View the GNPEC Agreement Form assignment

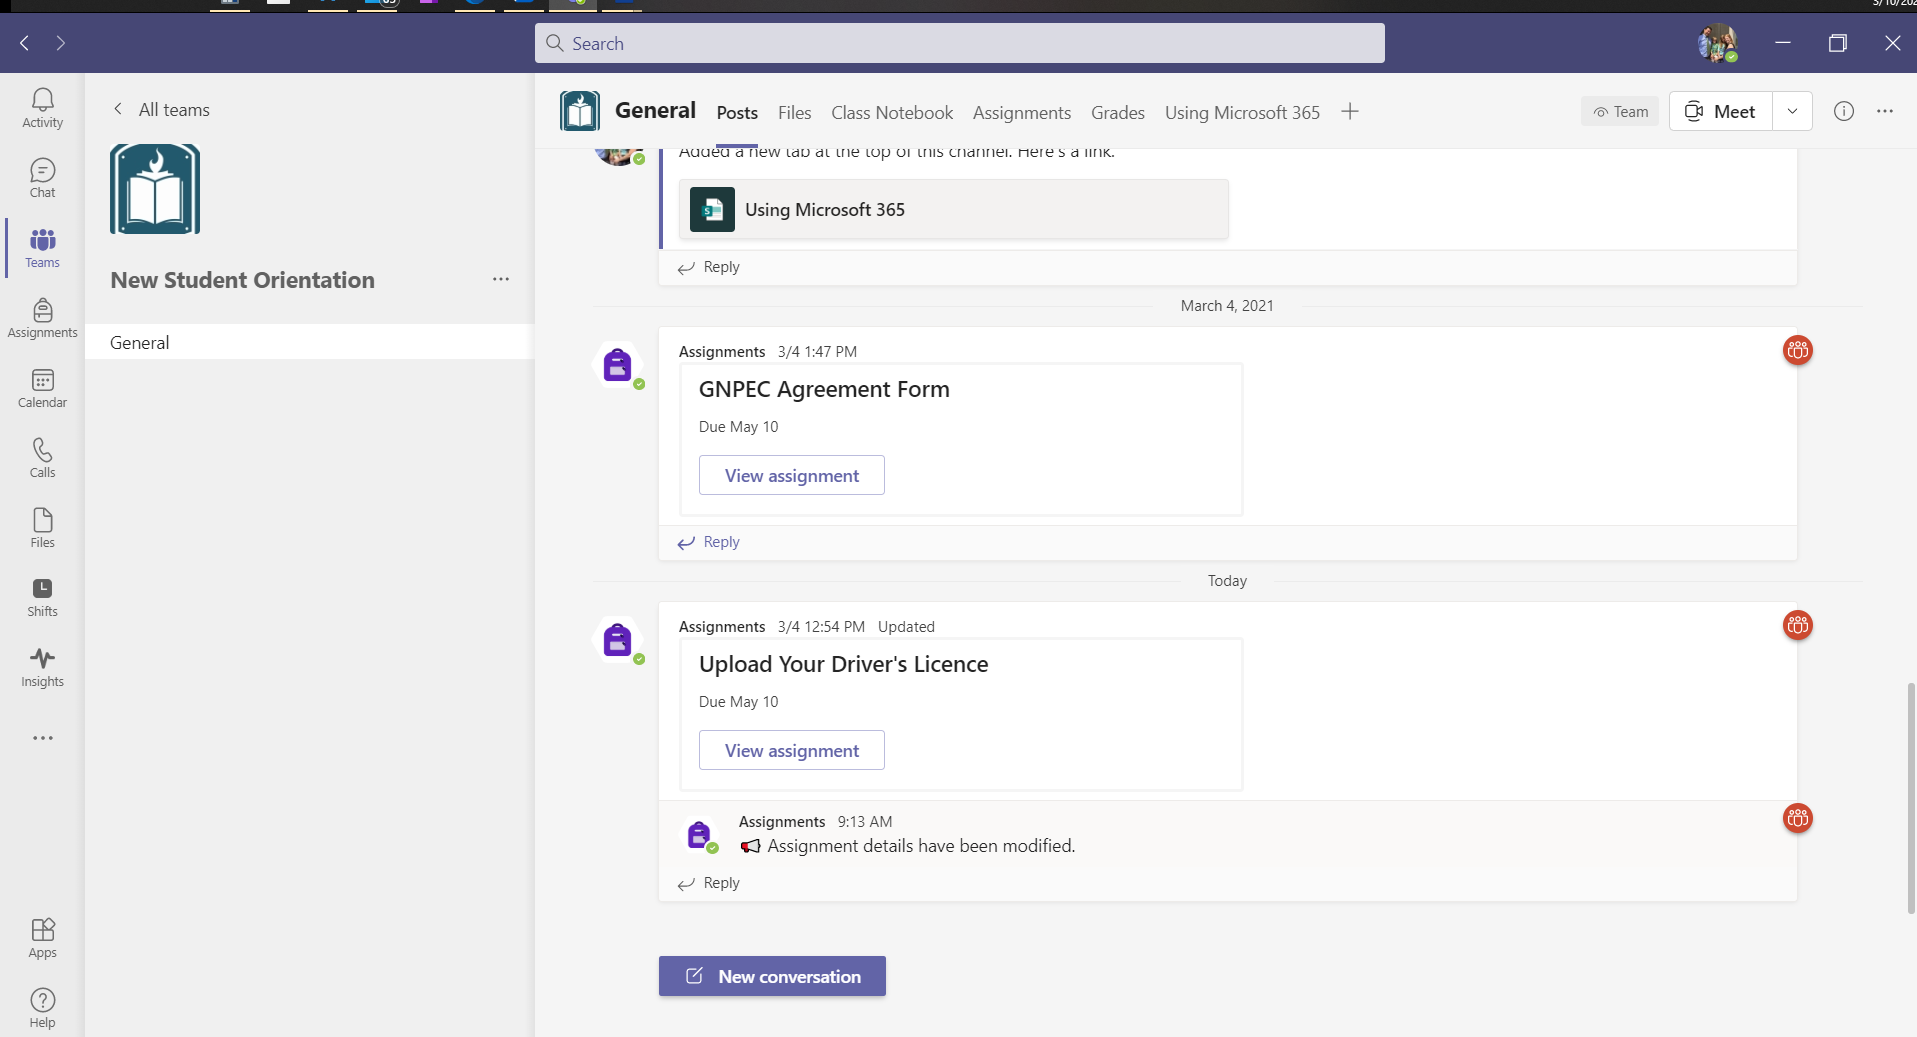pyautogui.click(x=791, y=475)
